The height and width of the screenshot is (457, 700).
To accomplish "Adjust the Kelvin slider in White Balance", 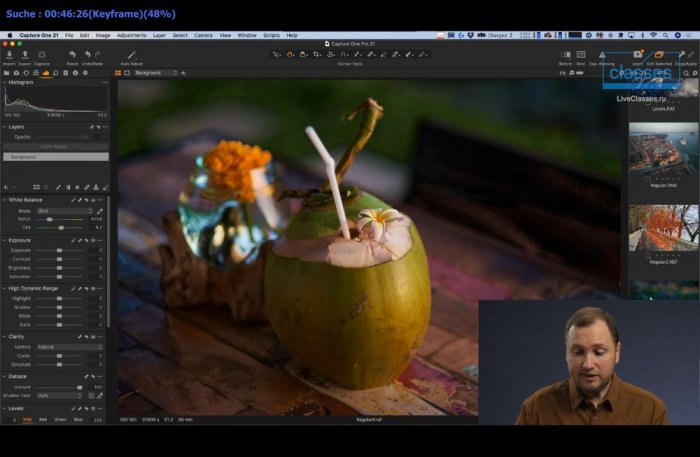I will (x=51, y=219).
